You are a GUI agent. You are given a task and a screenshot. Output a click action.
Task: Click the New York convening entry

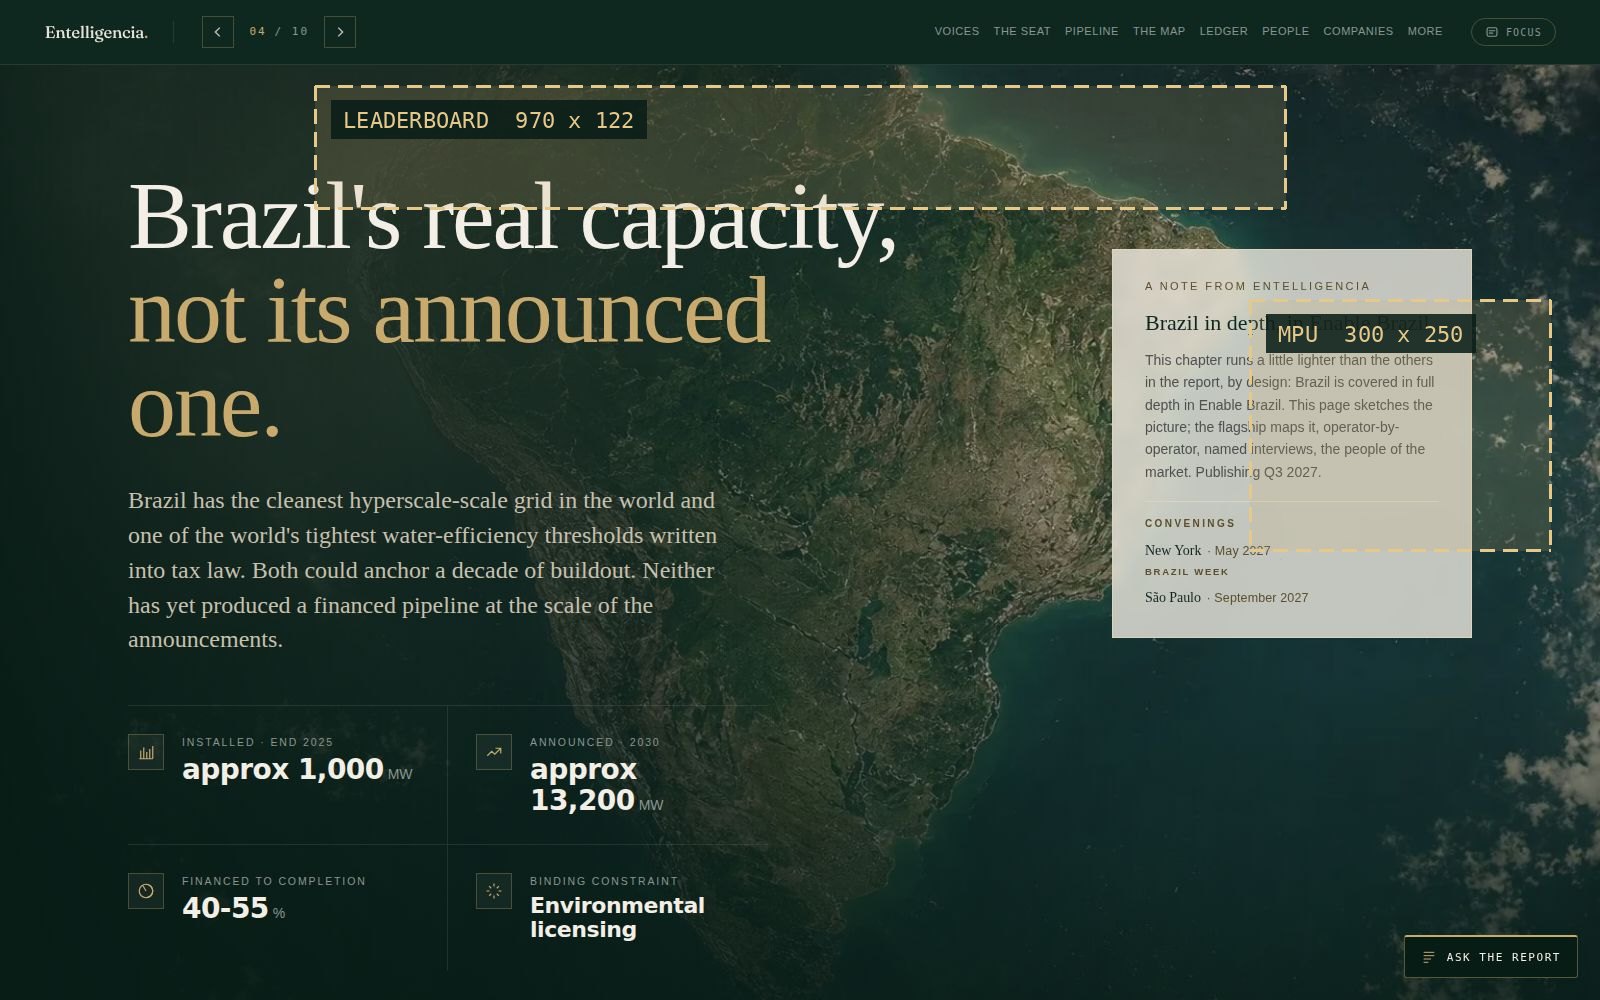tap(1207, 550)
